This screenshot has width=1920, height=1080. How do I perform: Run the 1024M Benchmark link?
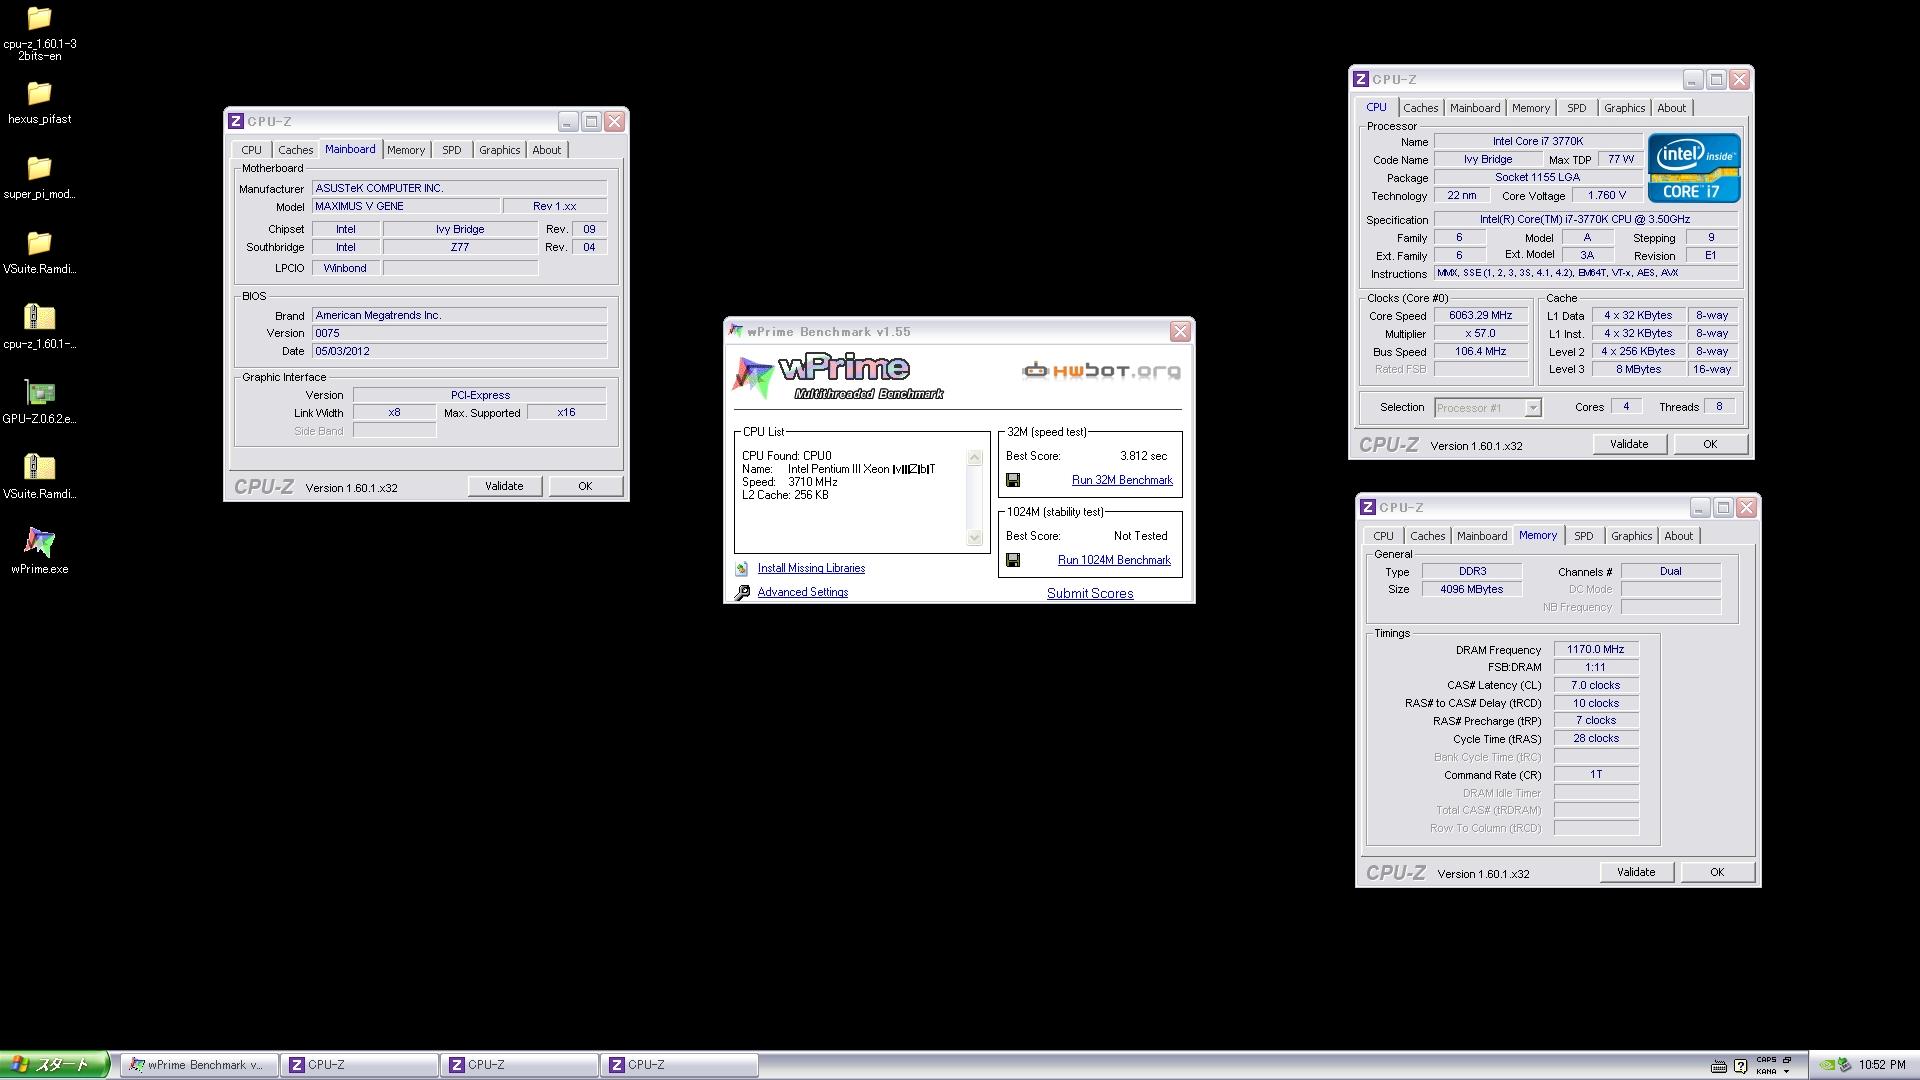pos(1114,560)
